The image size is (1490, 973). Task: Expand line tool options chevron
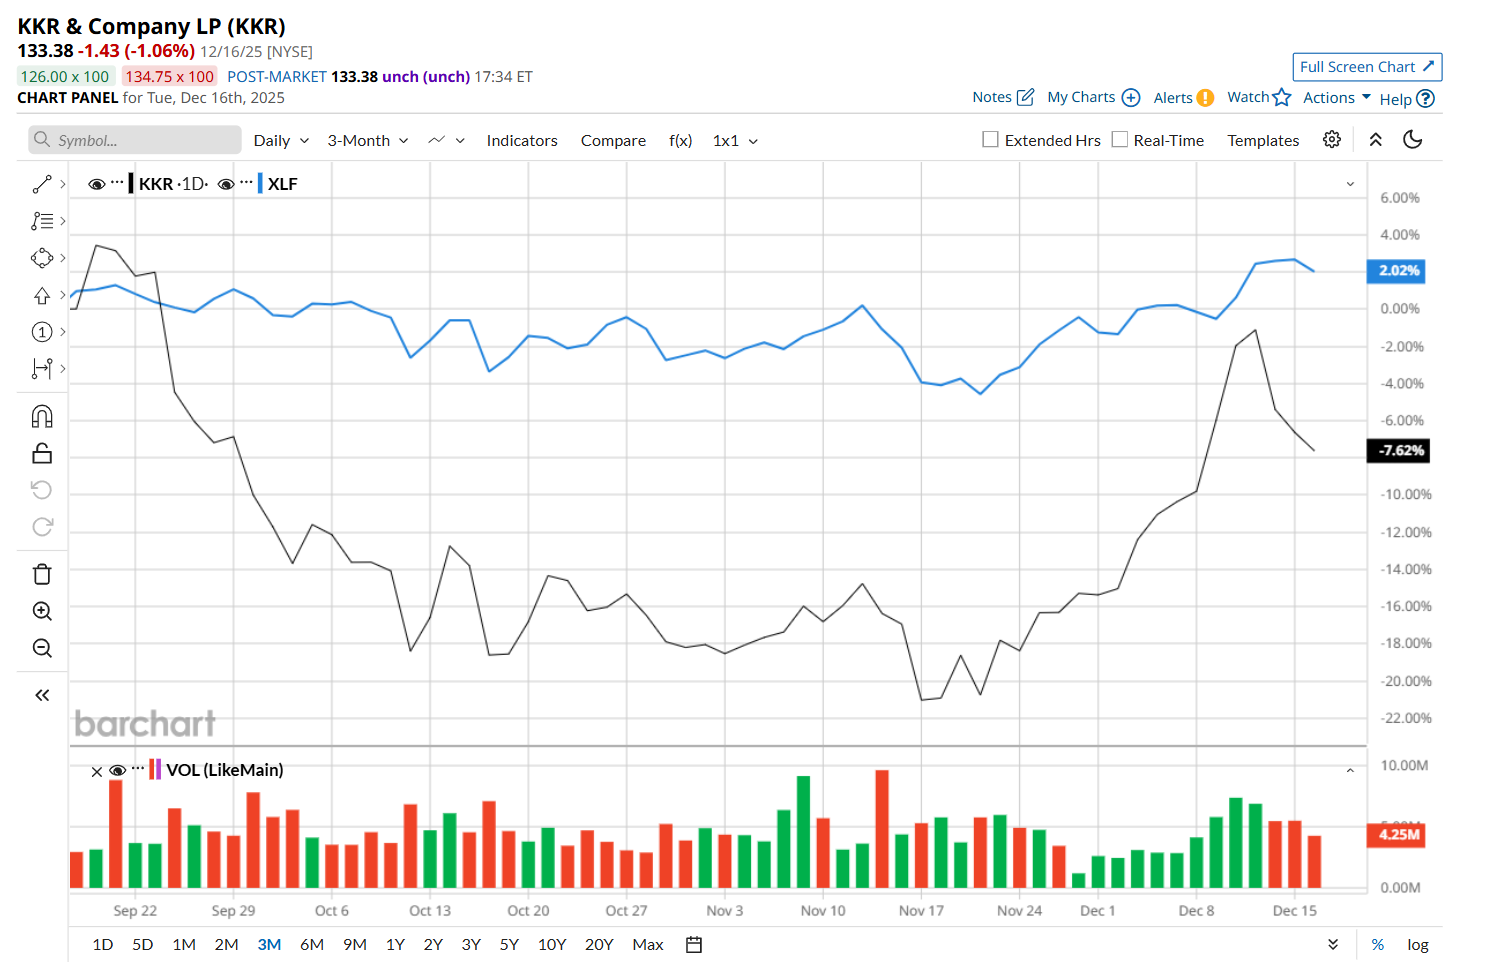(x=63, y=184)
